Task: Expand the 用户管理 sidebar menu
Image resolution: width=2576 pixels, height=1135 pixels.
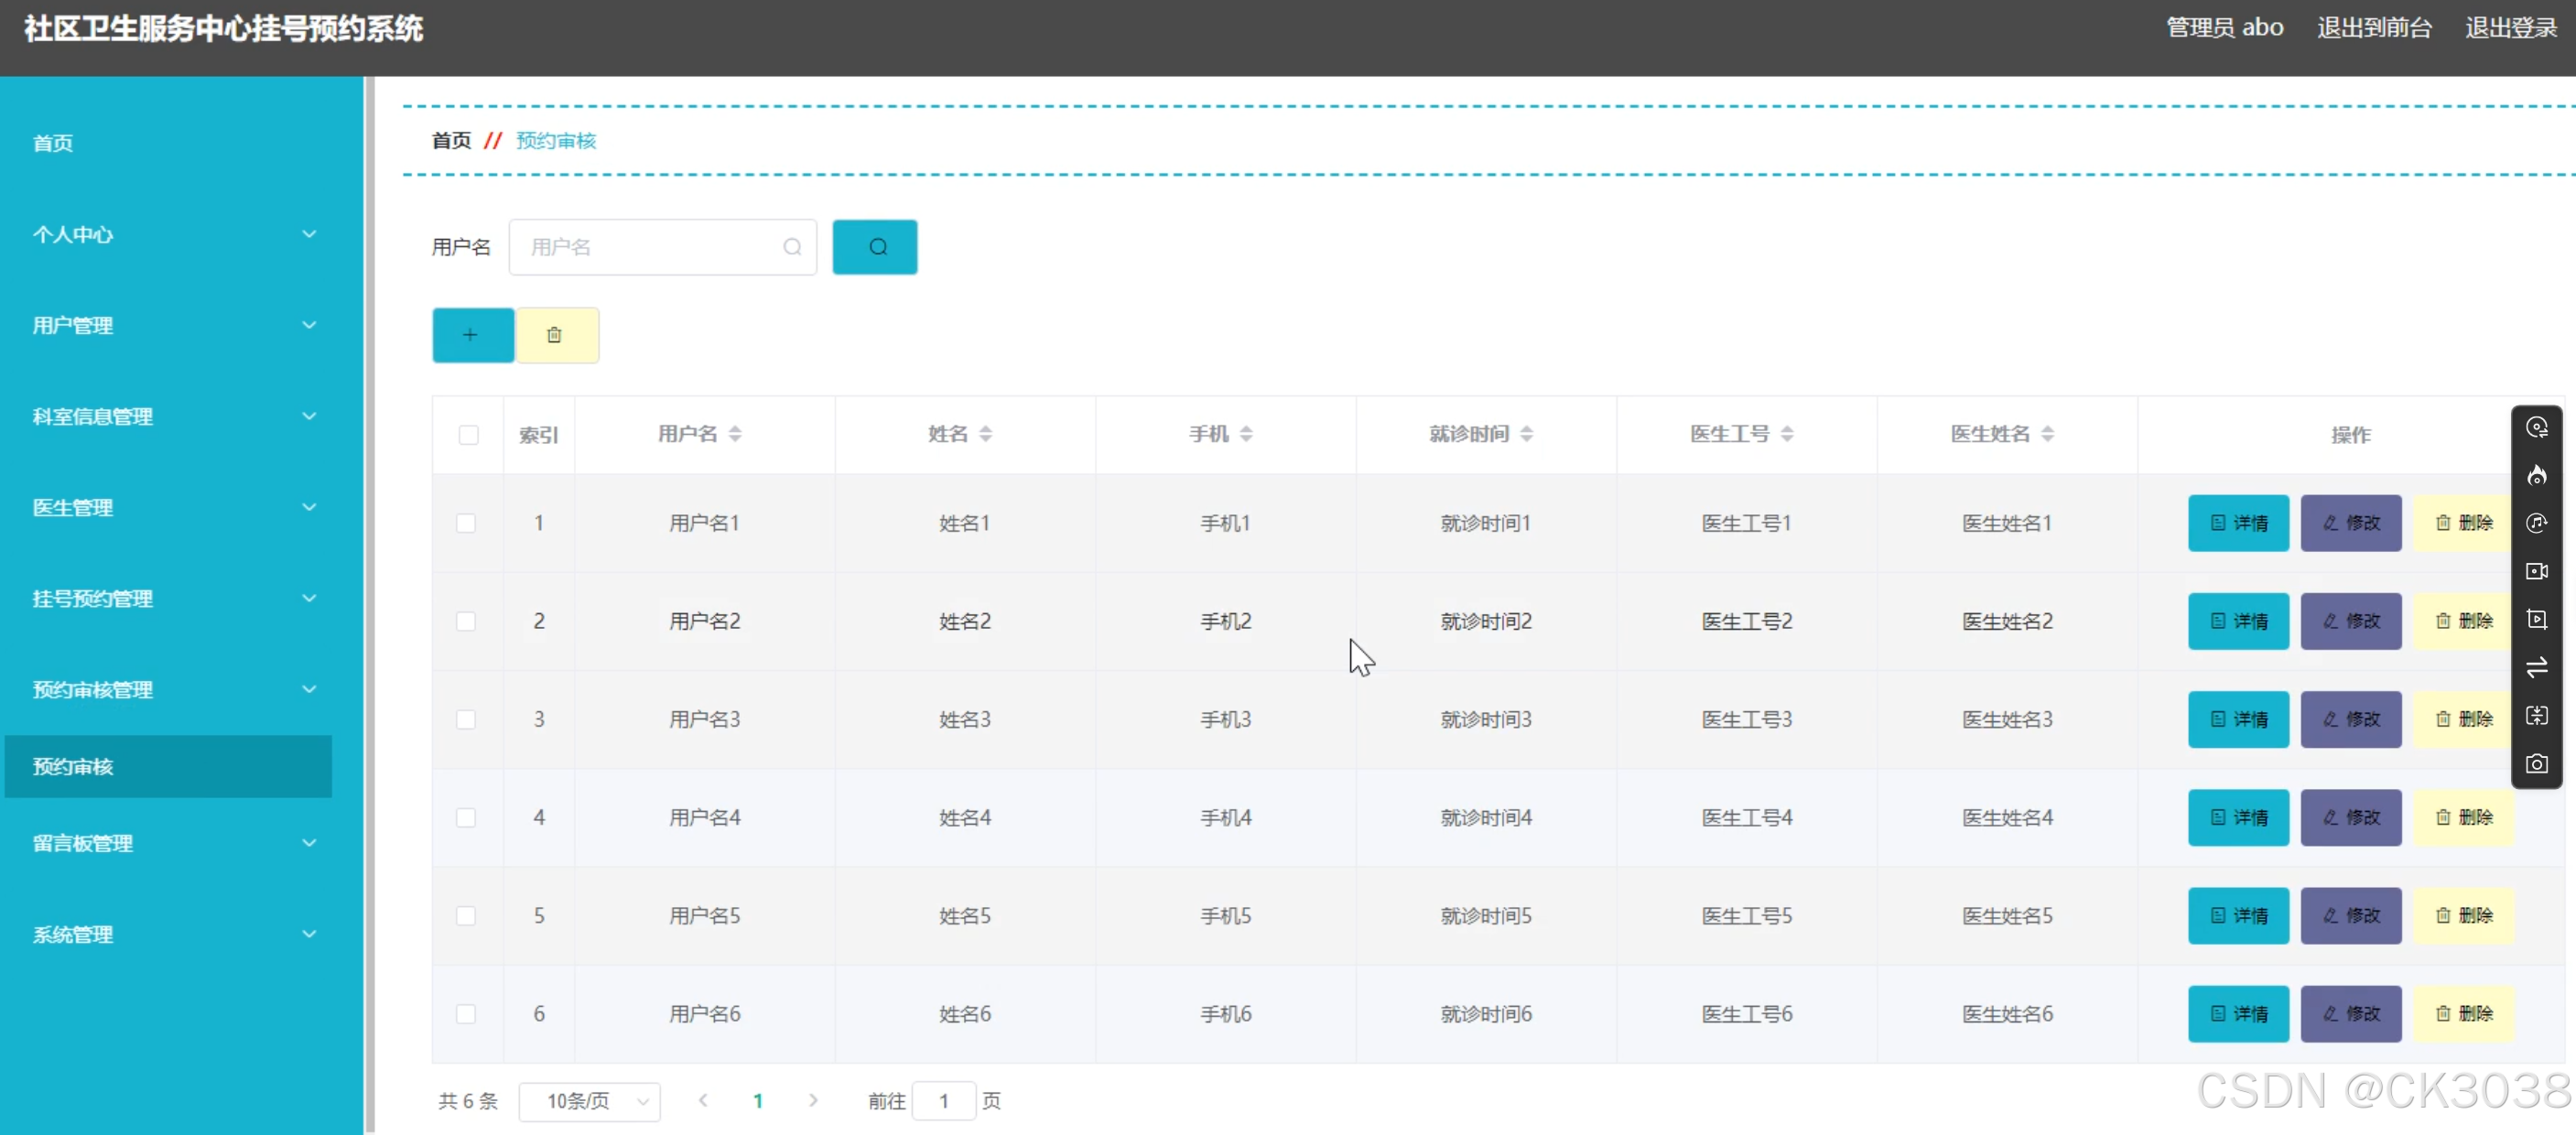Action: pos(170,325)
